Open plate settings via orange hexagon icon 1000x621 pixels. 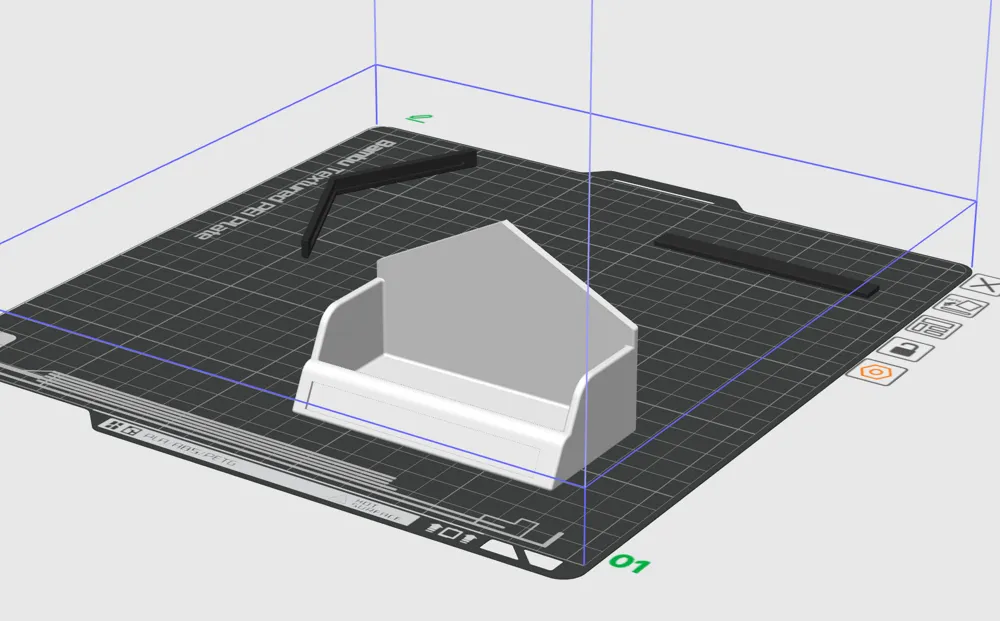click(x=877, y=372)
